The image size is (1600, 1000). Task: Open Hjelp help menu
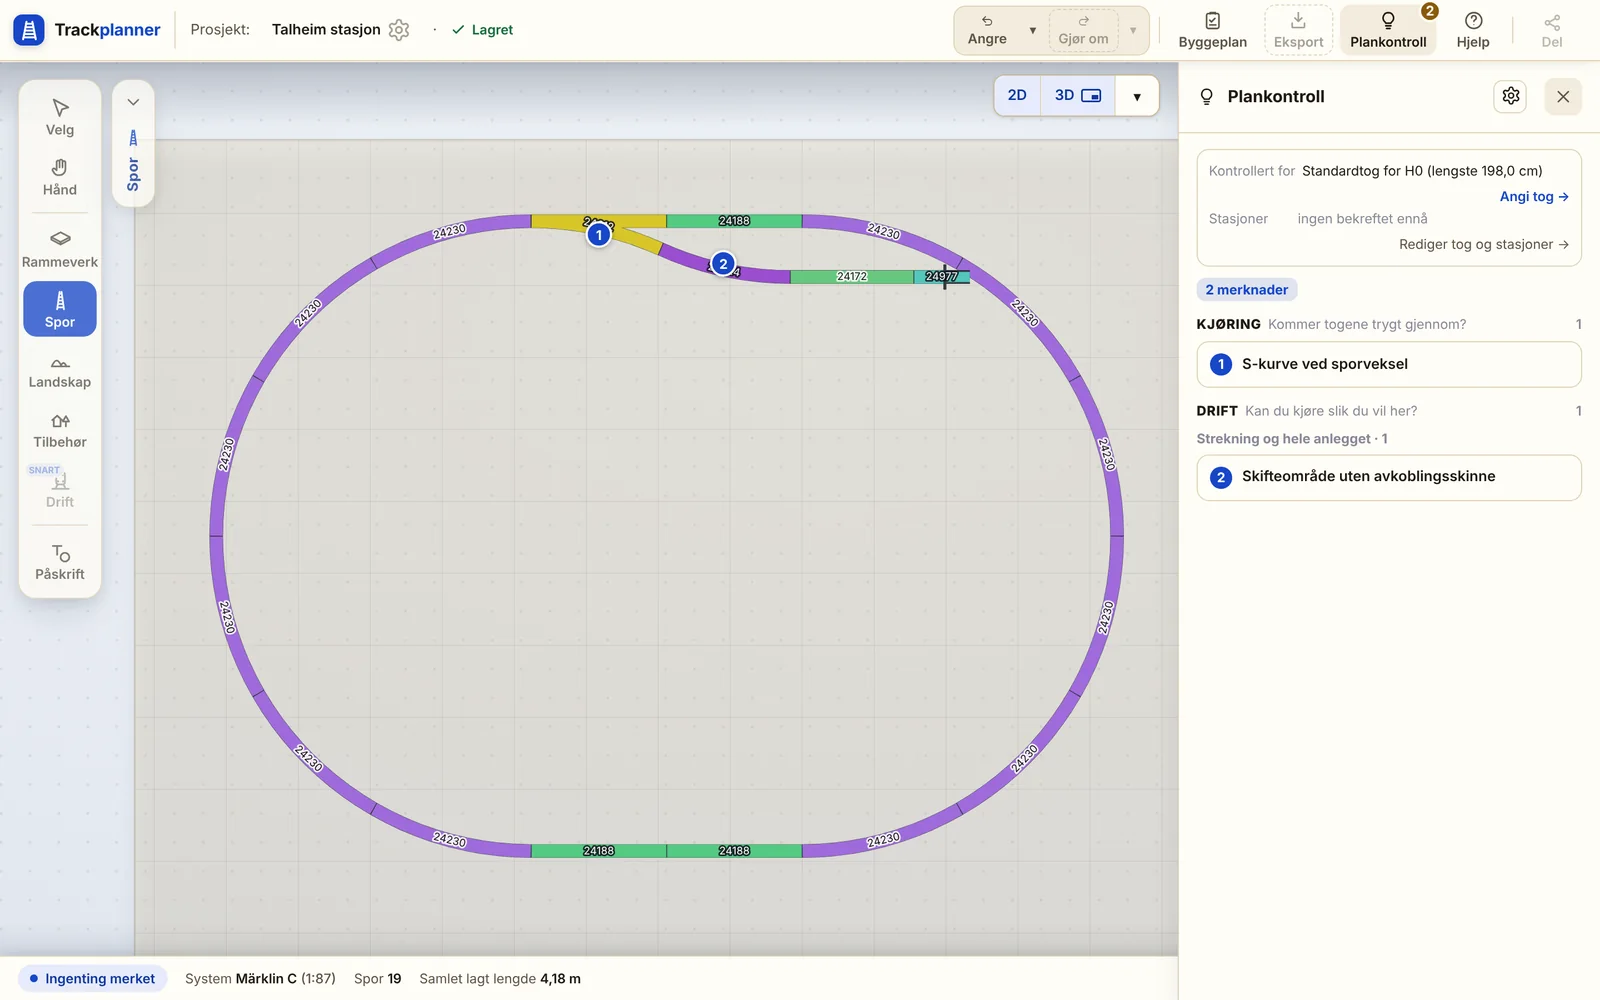click(x=1473, y=30)
